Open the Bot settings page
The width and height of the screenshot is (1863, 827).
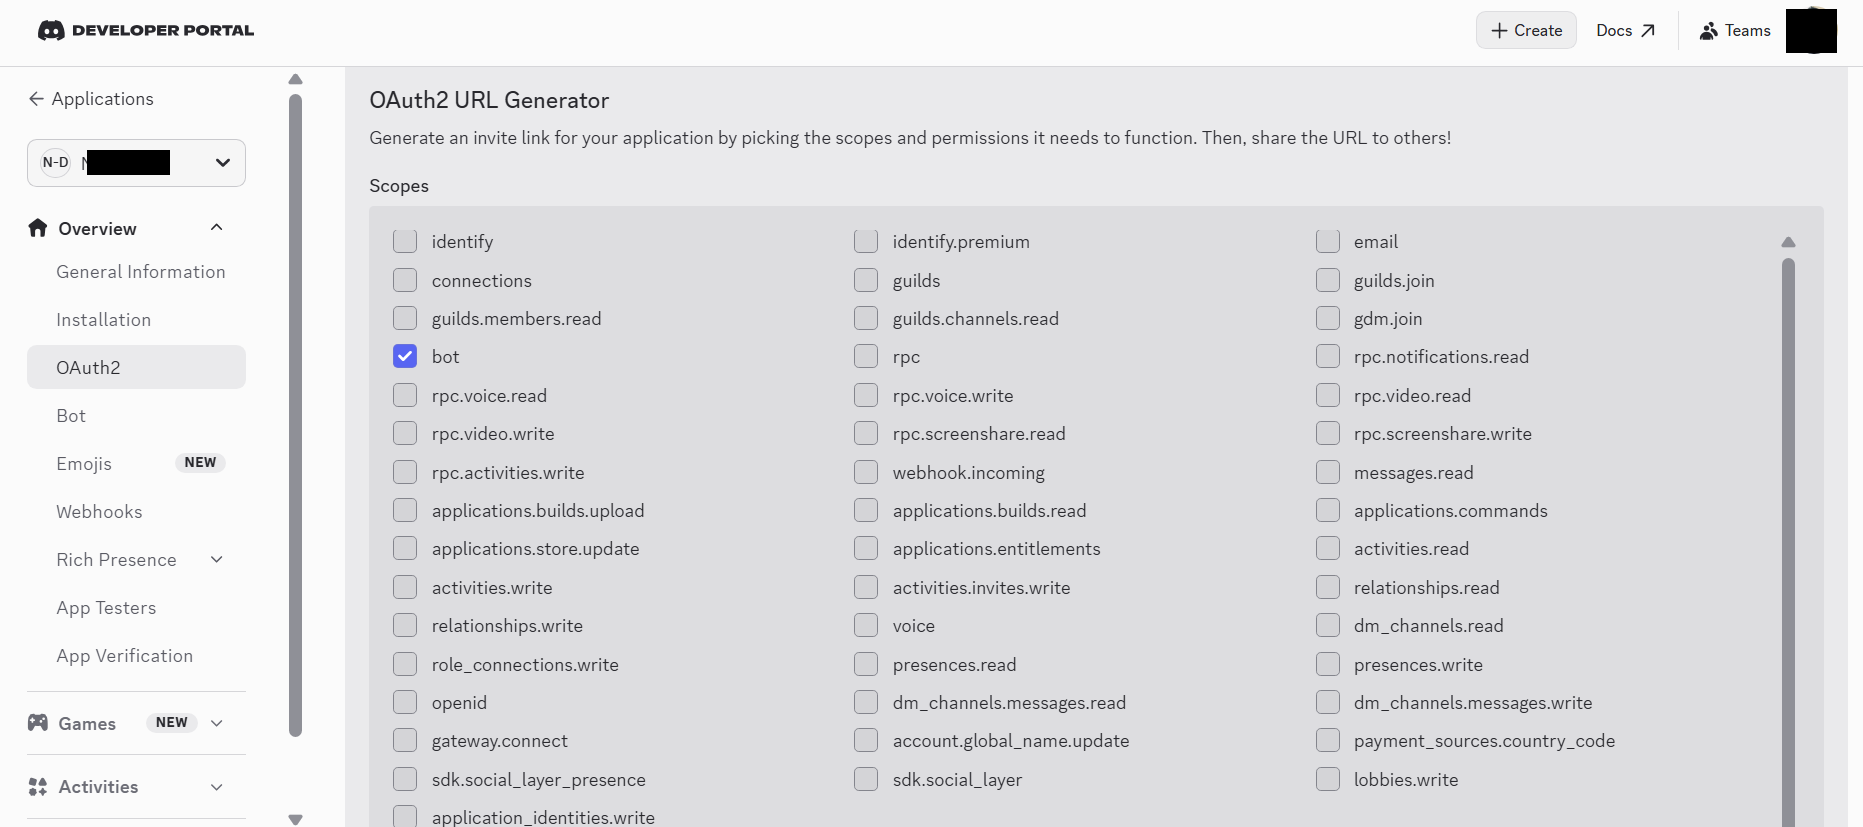(x=71, y=416)
